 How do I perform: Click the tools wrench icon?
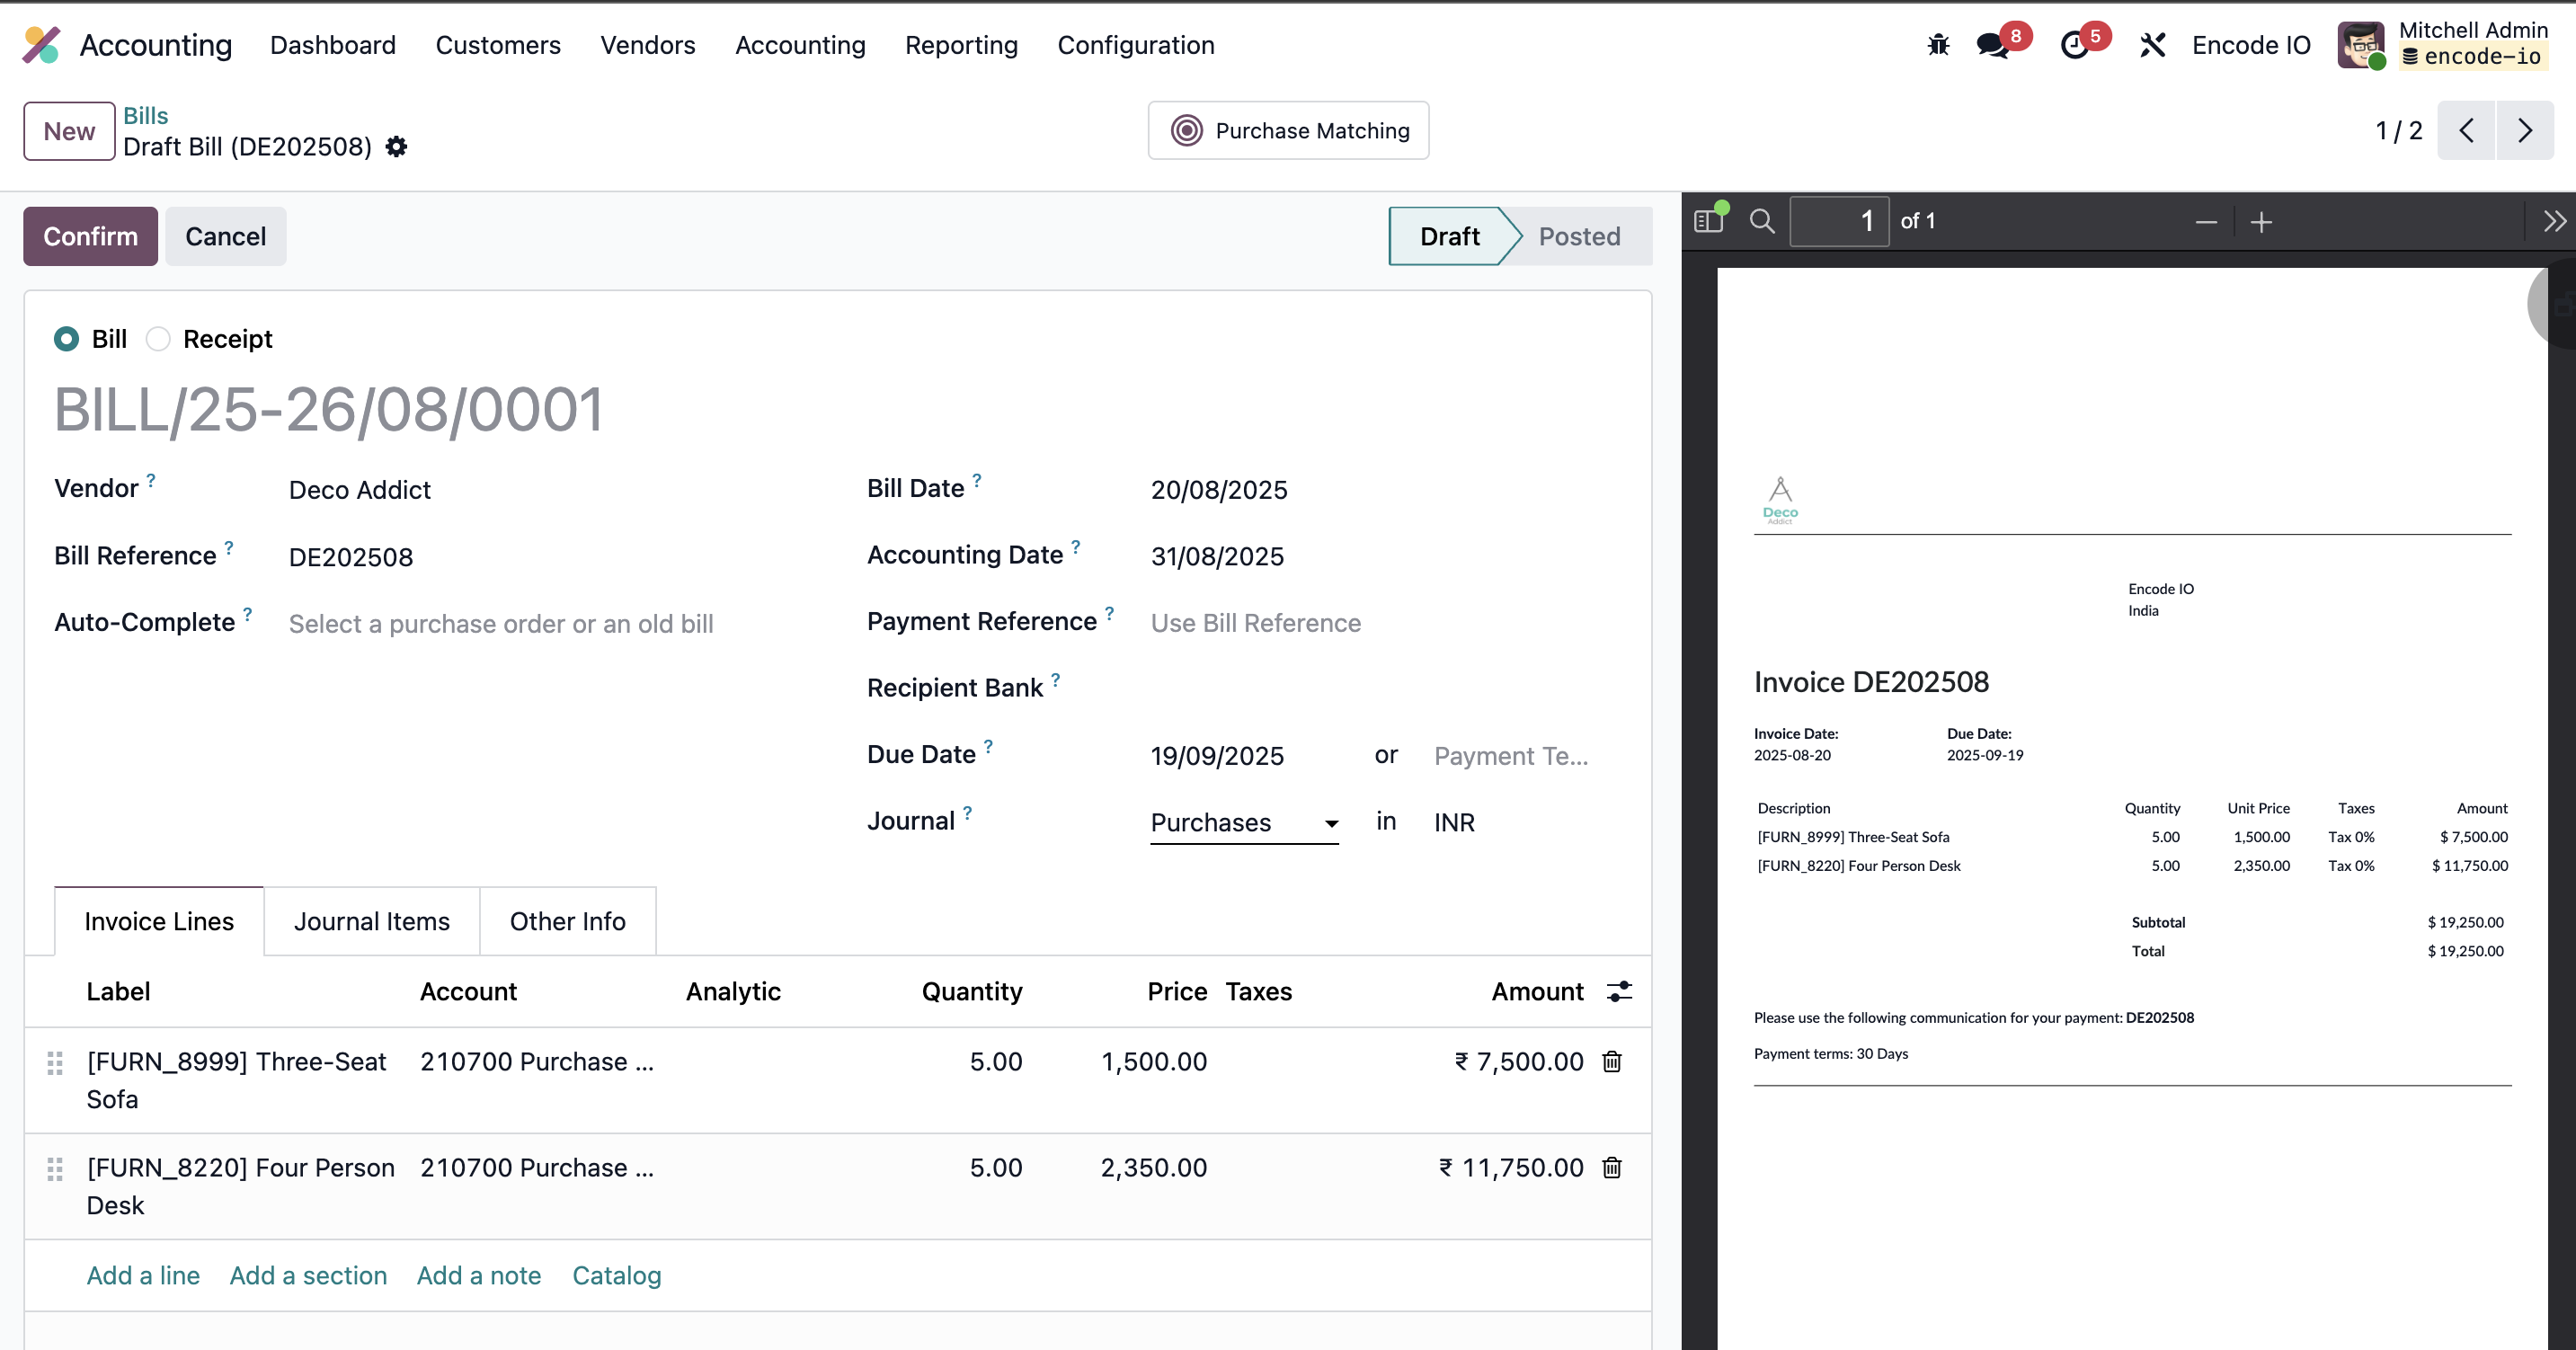tap(2152, 45)
